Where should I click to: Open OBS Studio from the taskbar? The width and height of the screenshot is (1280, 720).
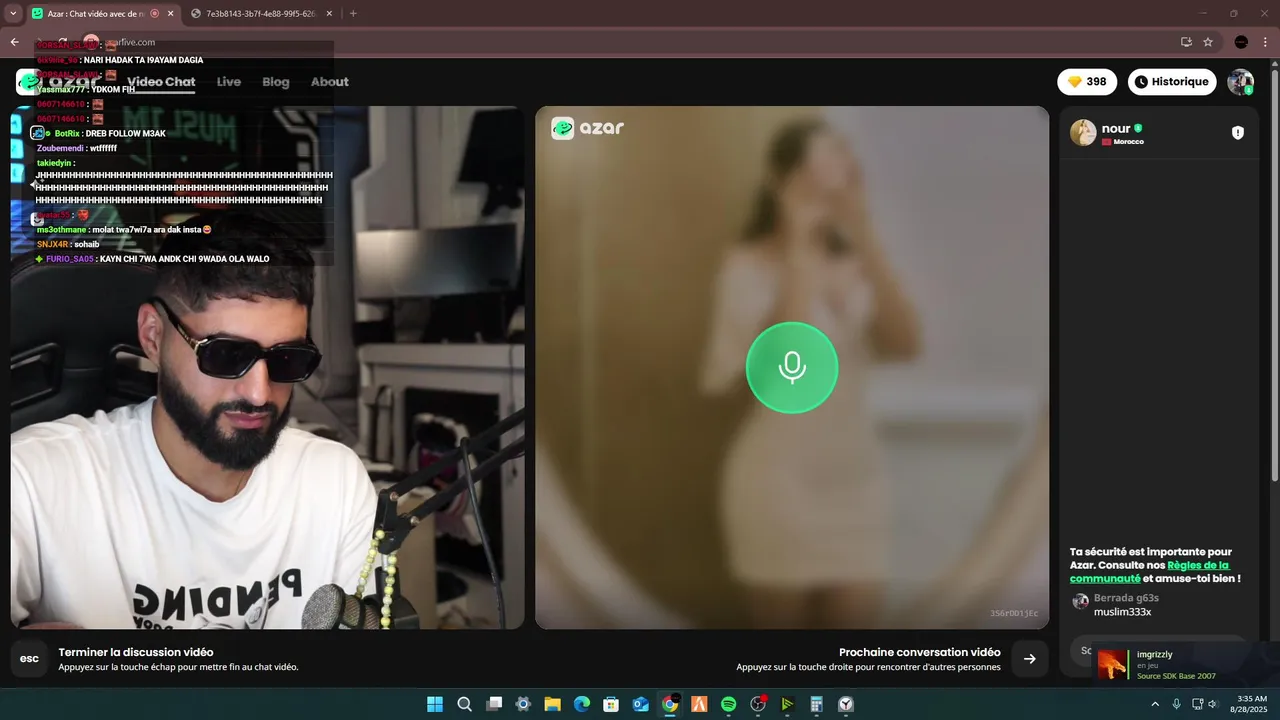(758, 704)
